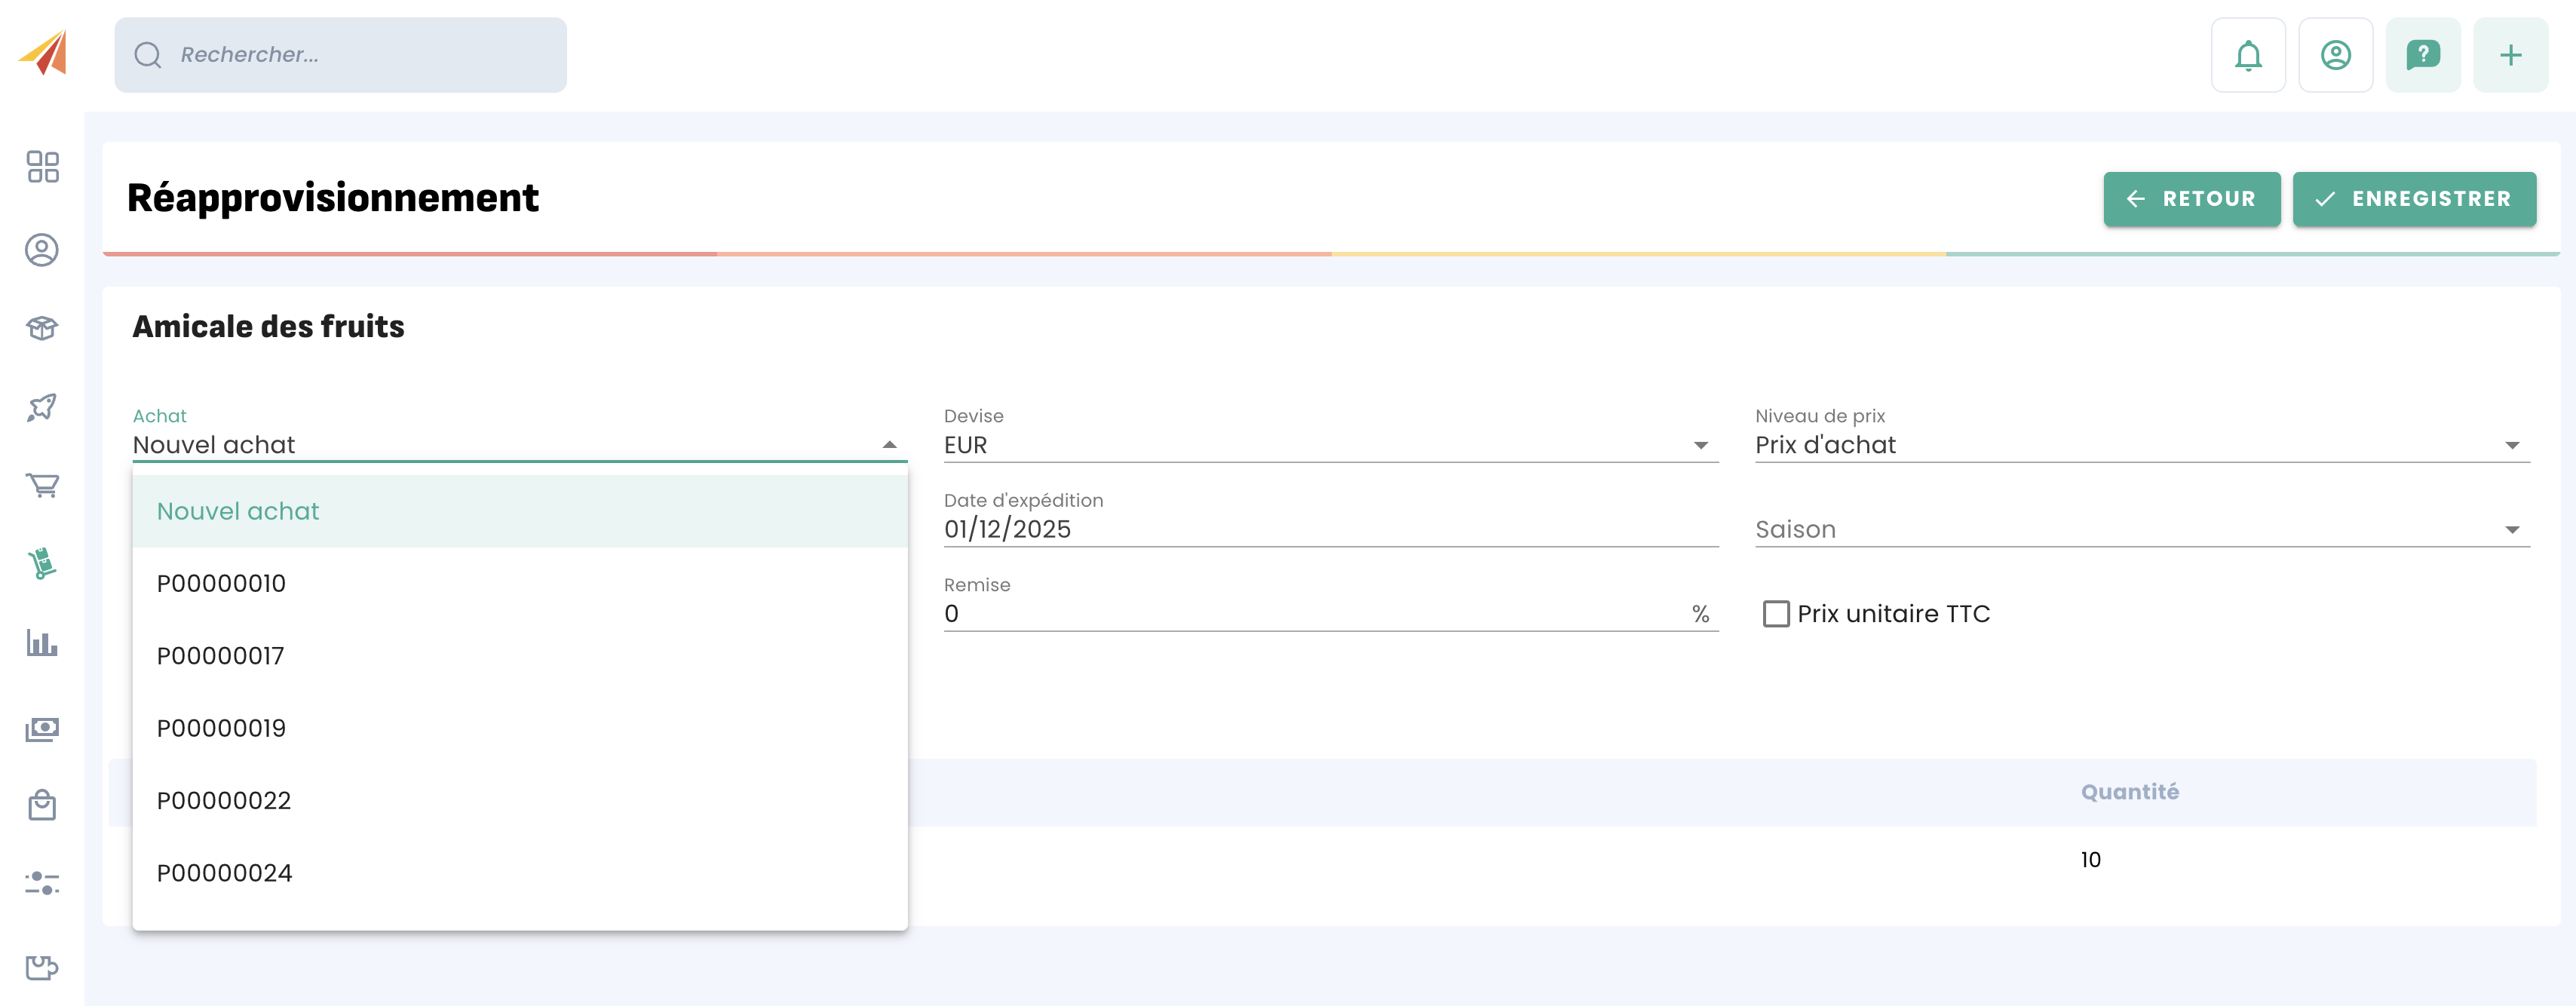Viewport: 2576px width, 1006px height.
Task: Expand the Devise EUR dropdown
Action: (x=1330, y=445)
